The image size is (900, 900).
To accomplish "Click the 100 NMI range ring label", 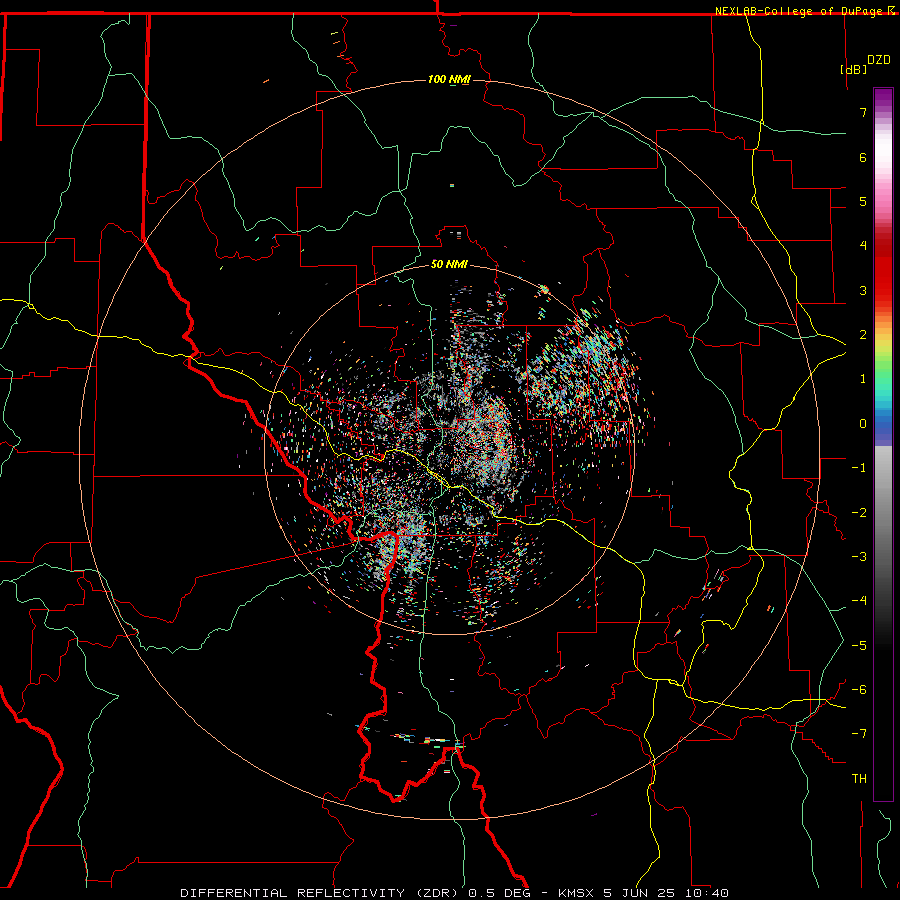I will pyautogui.click(x=449, y=79).
